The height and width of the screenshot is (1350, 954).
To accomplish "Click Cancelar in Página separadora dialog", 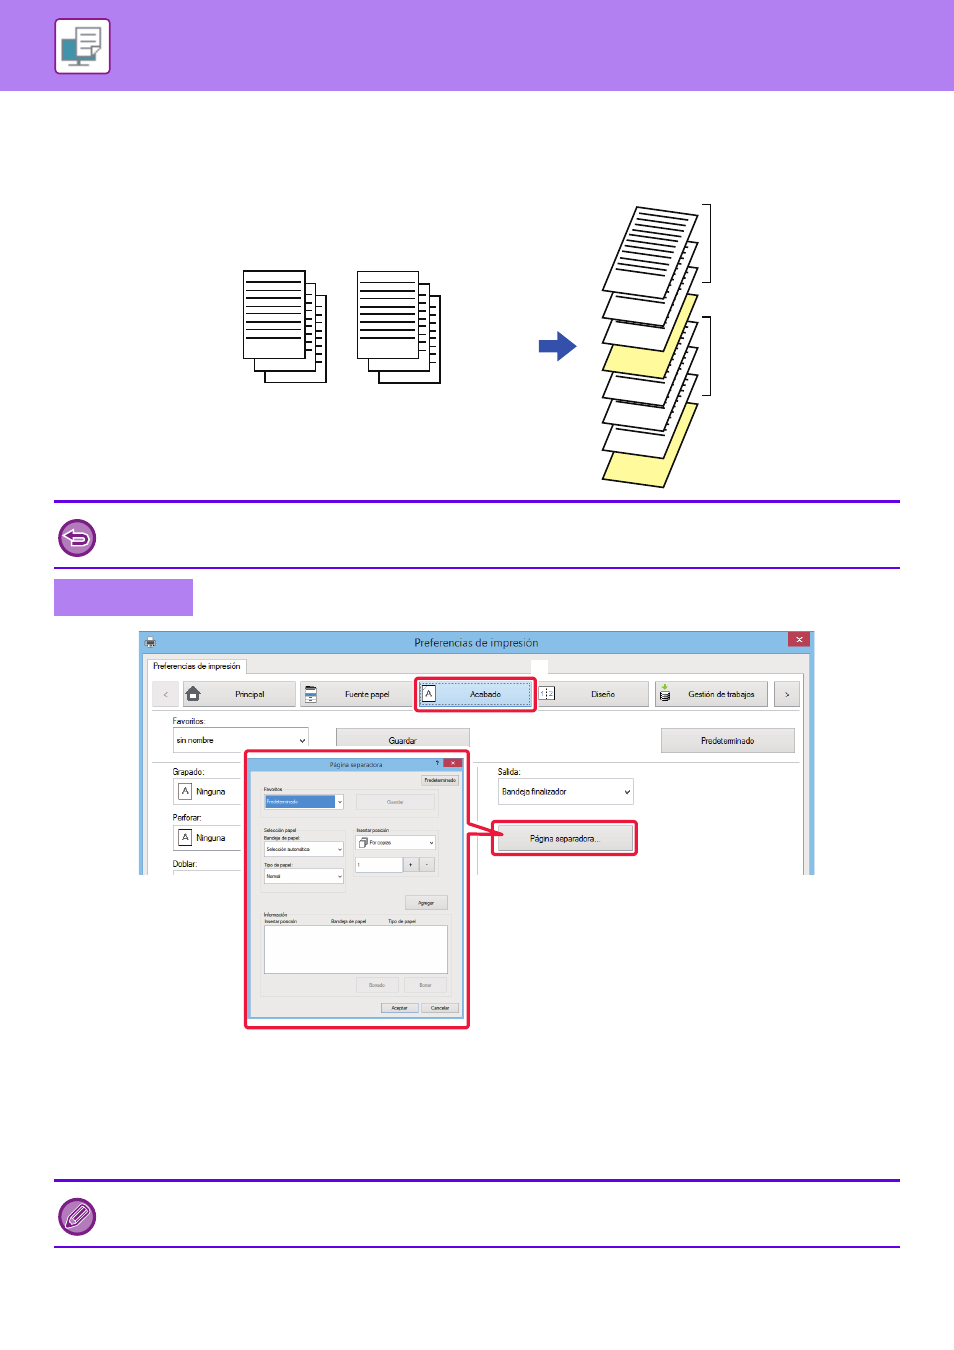I will click(x=440, y=1008).
